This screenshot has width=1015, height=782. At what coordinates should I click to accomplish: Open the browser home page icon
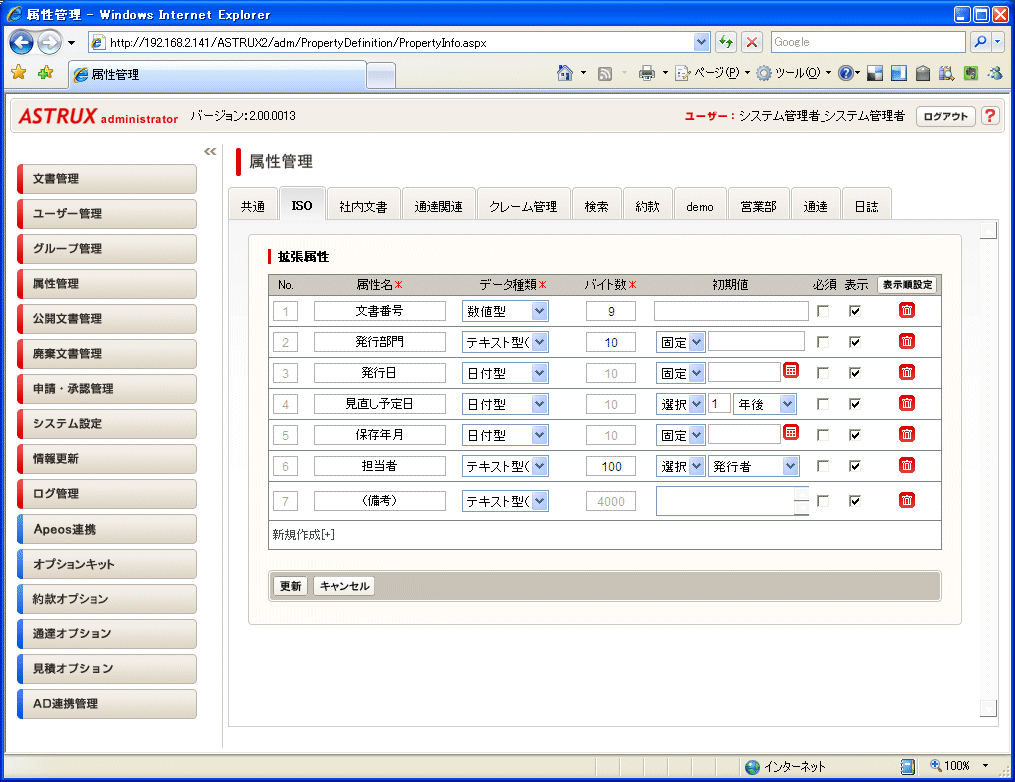565,73
